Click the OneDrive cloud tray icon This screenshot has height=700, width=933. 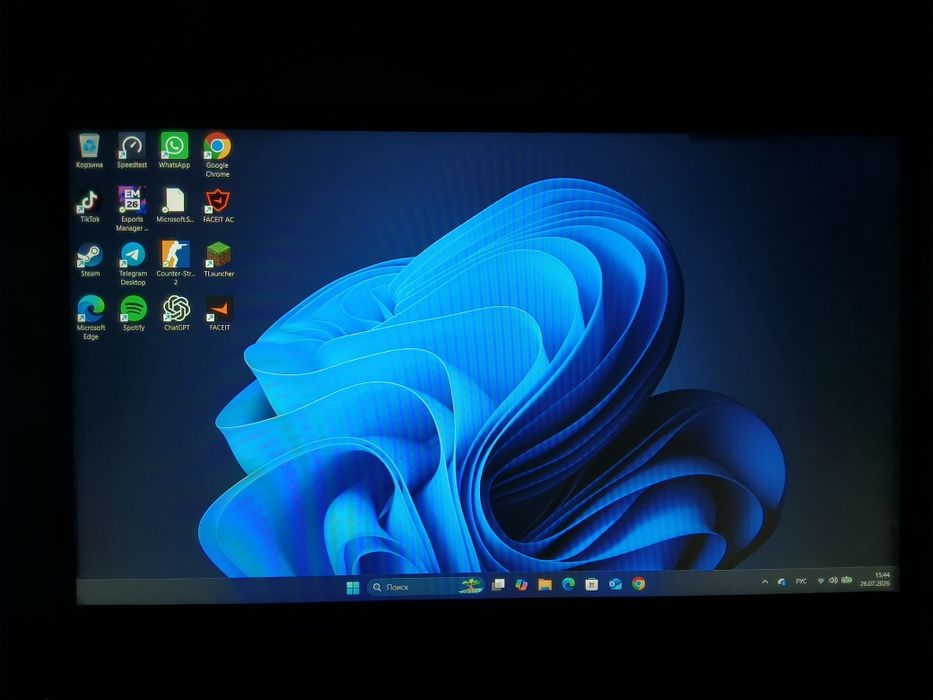[782, 582]
